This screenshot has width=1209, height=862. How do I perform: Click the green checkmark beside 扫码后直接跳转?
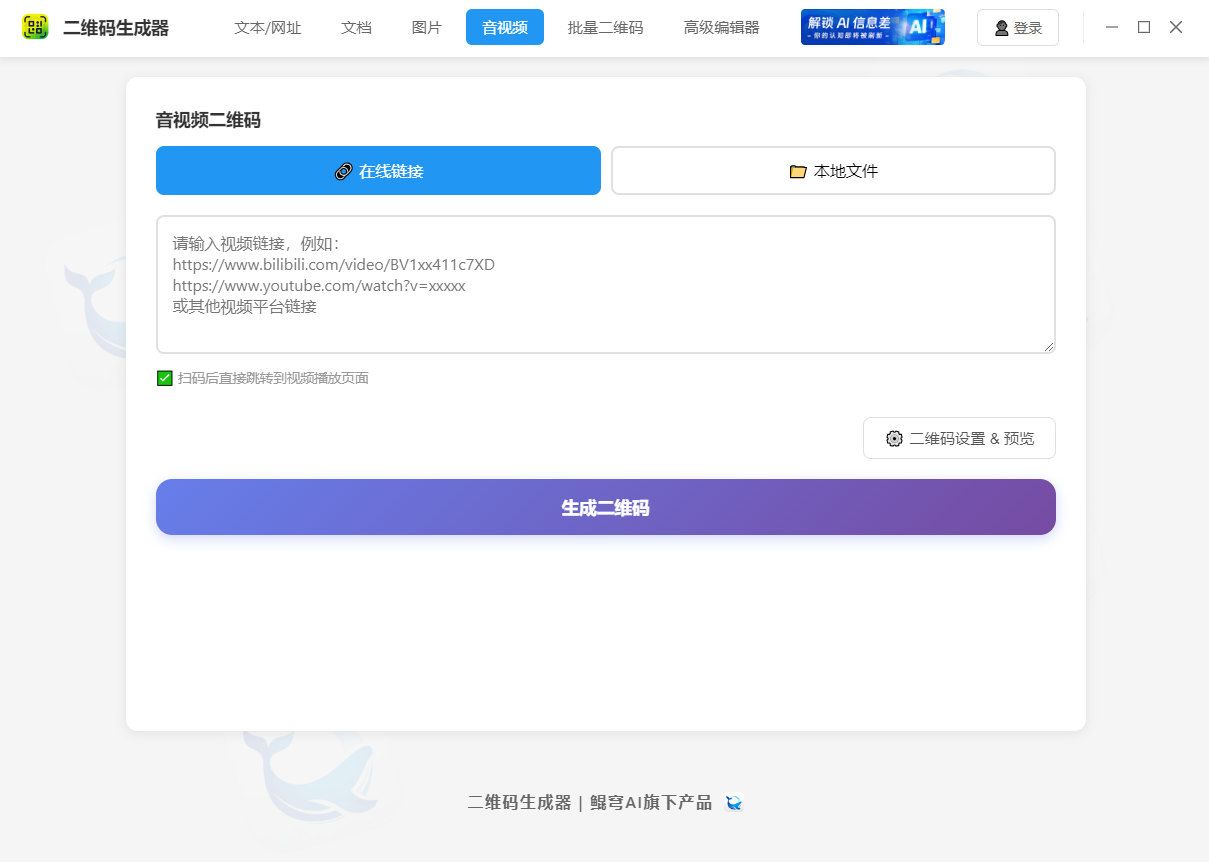[164, 378]
